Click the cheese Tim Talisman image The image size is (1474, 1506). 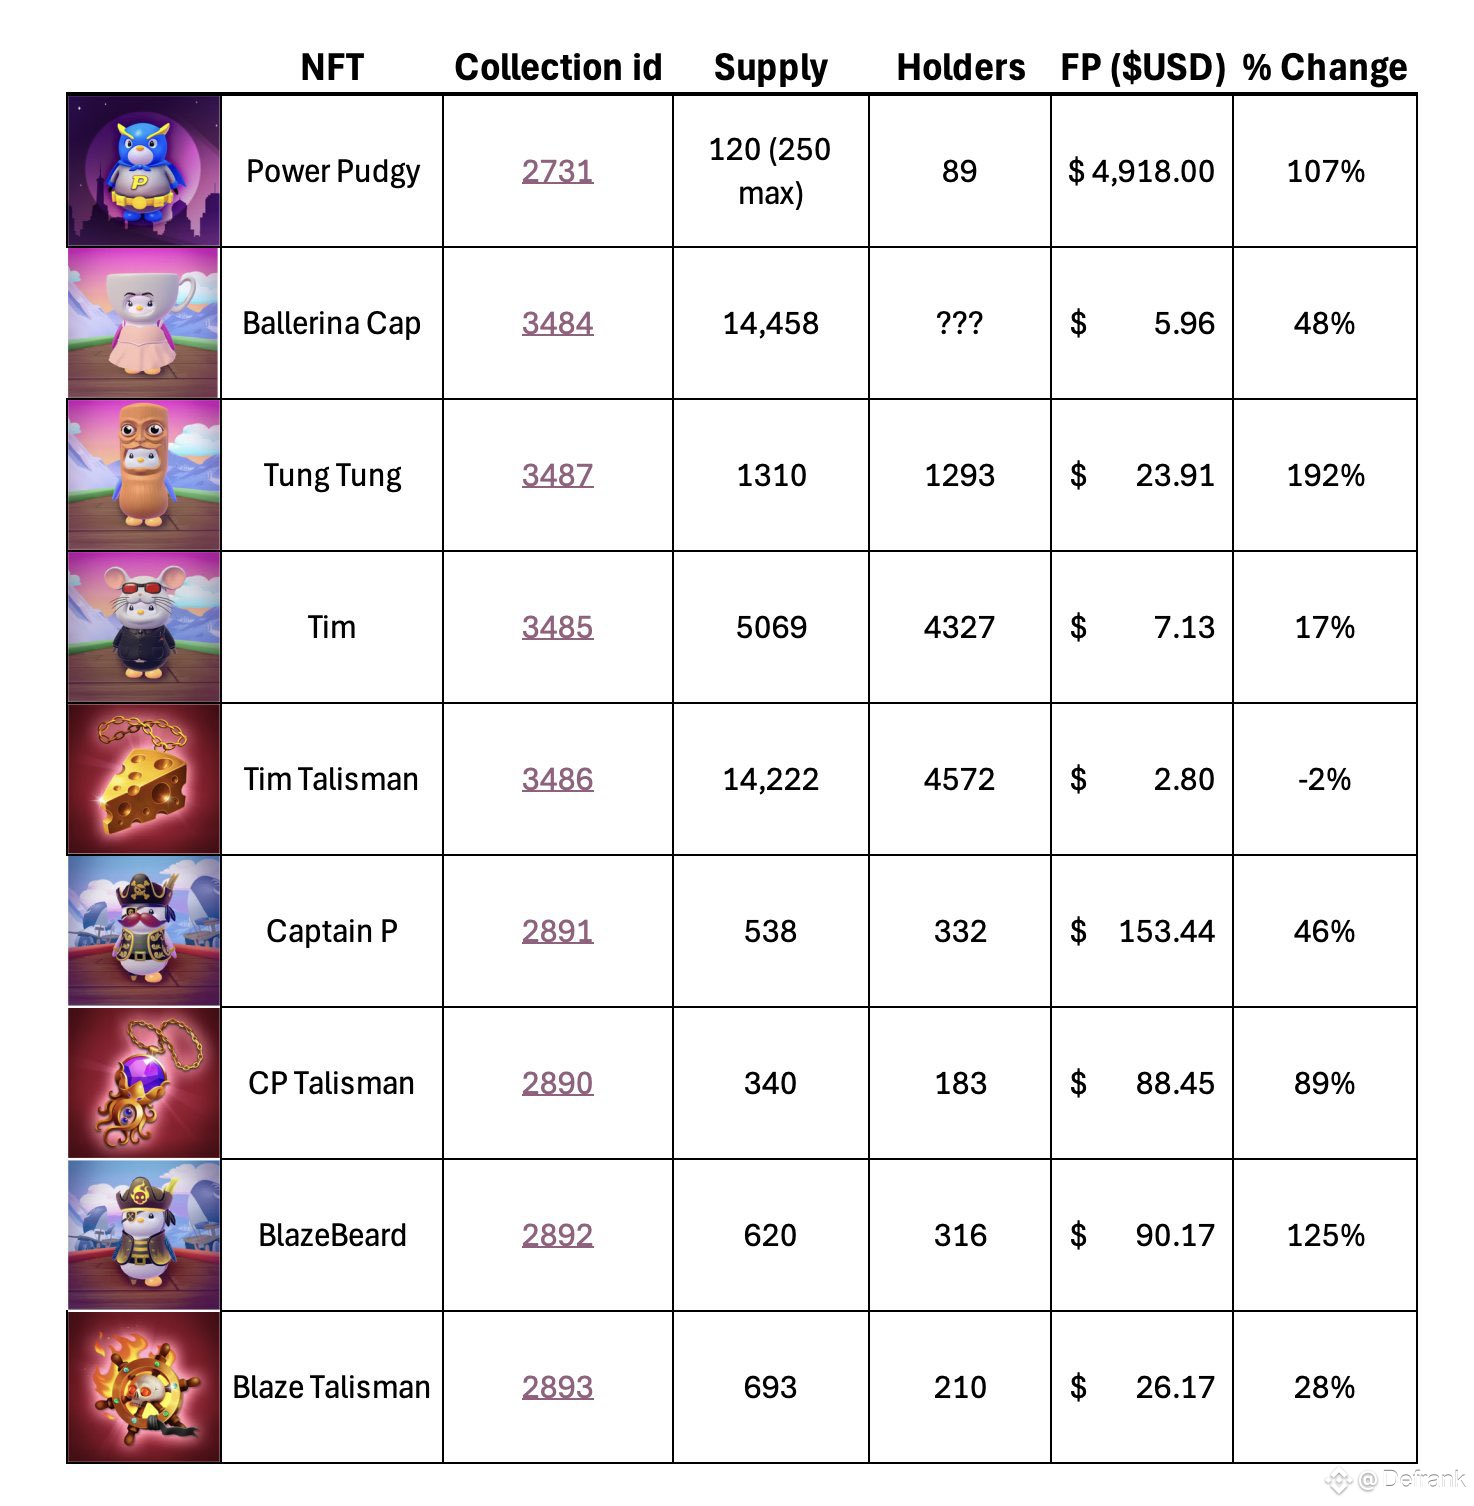tap(144, 779)
